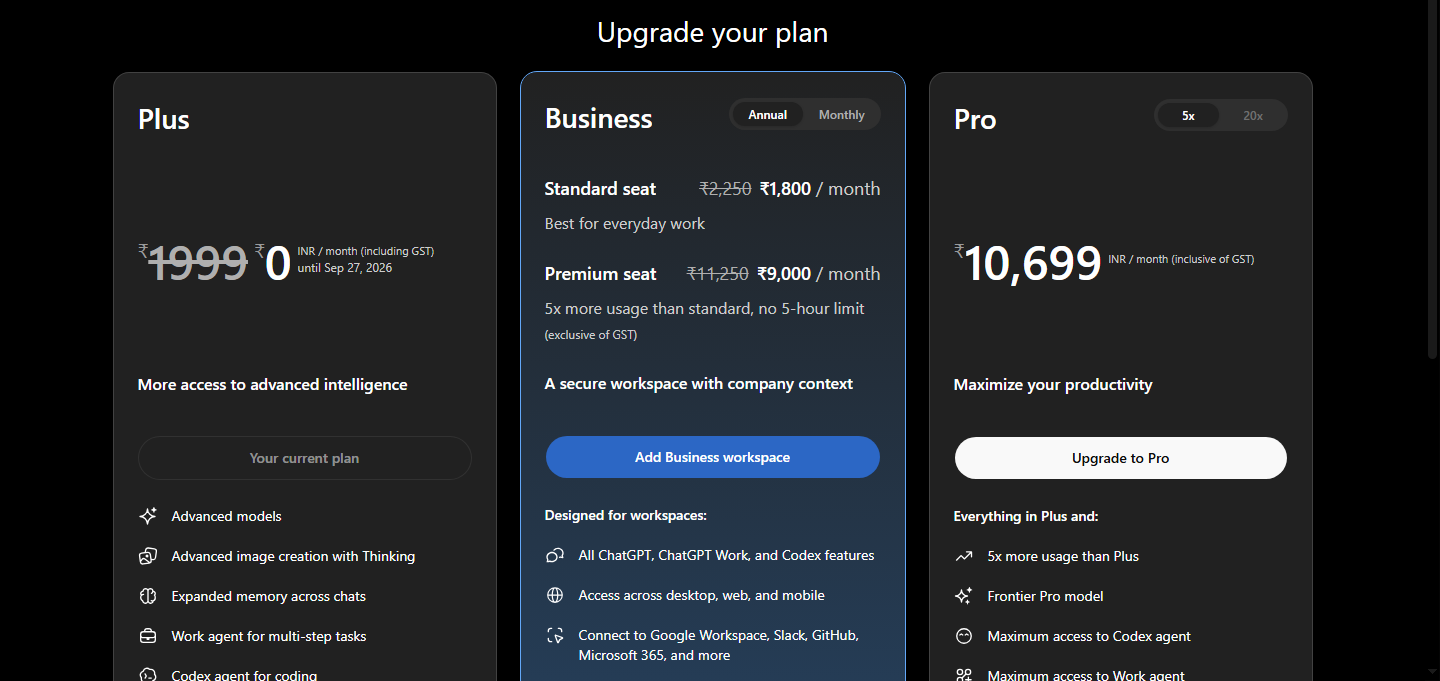Click the page's vertical scrollbar thumb
The image size is (1440, 681).
tap(1432, 180)
